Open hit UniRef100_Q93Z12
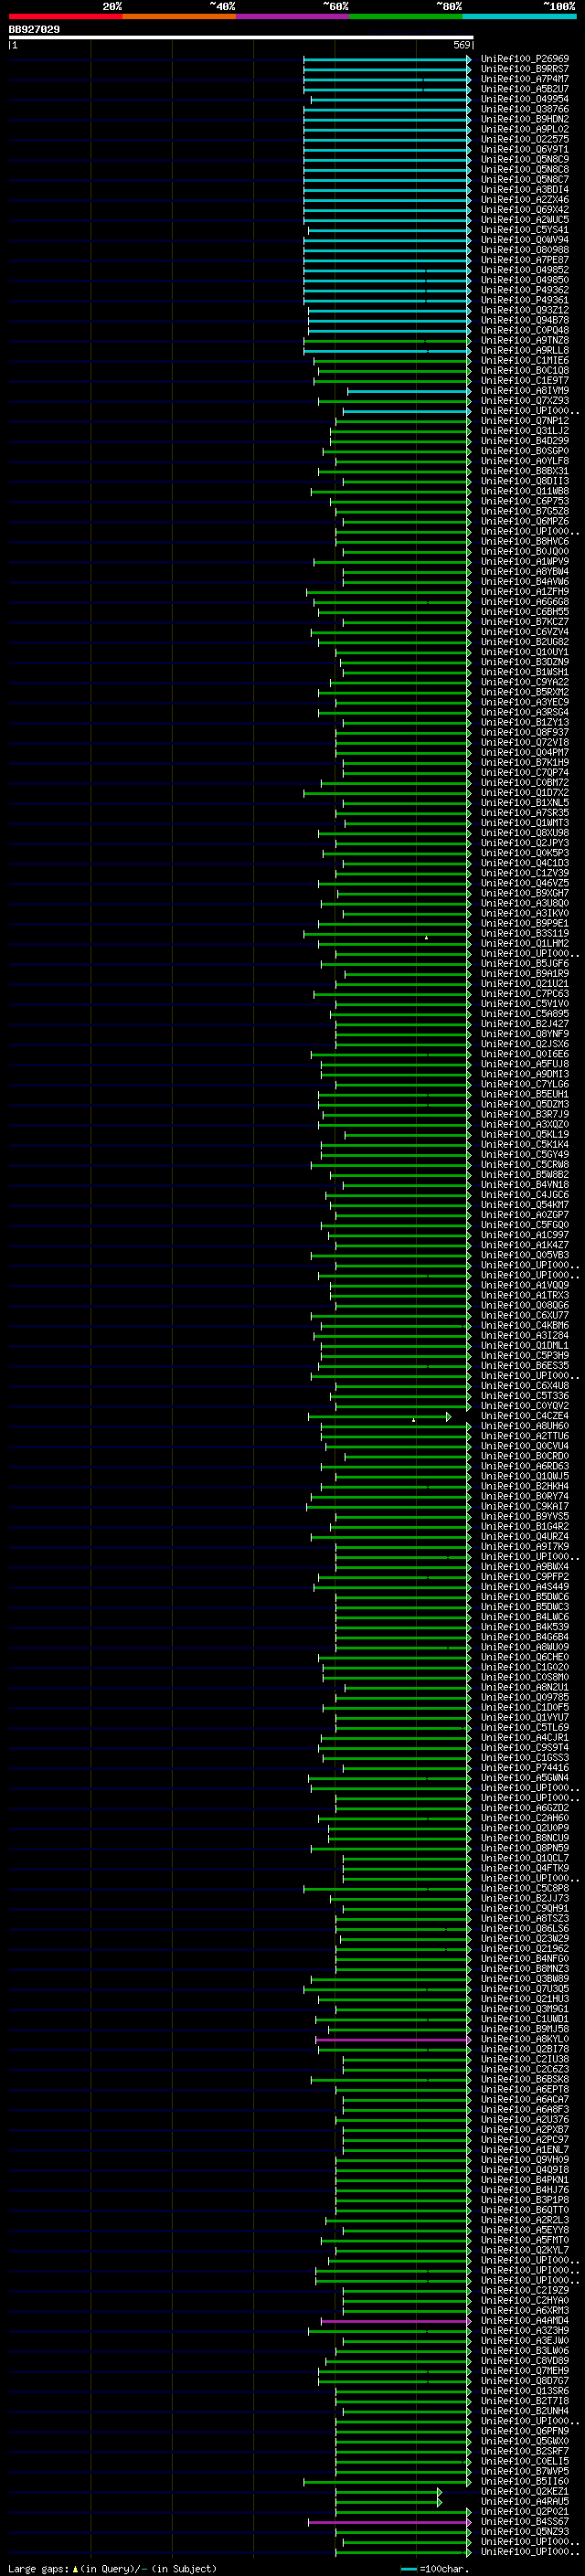Viewport: 585px width, 2576px height. pos(525,310)
